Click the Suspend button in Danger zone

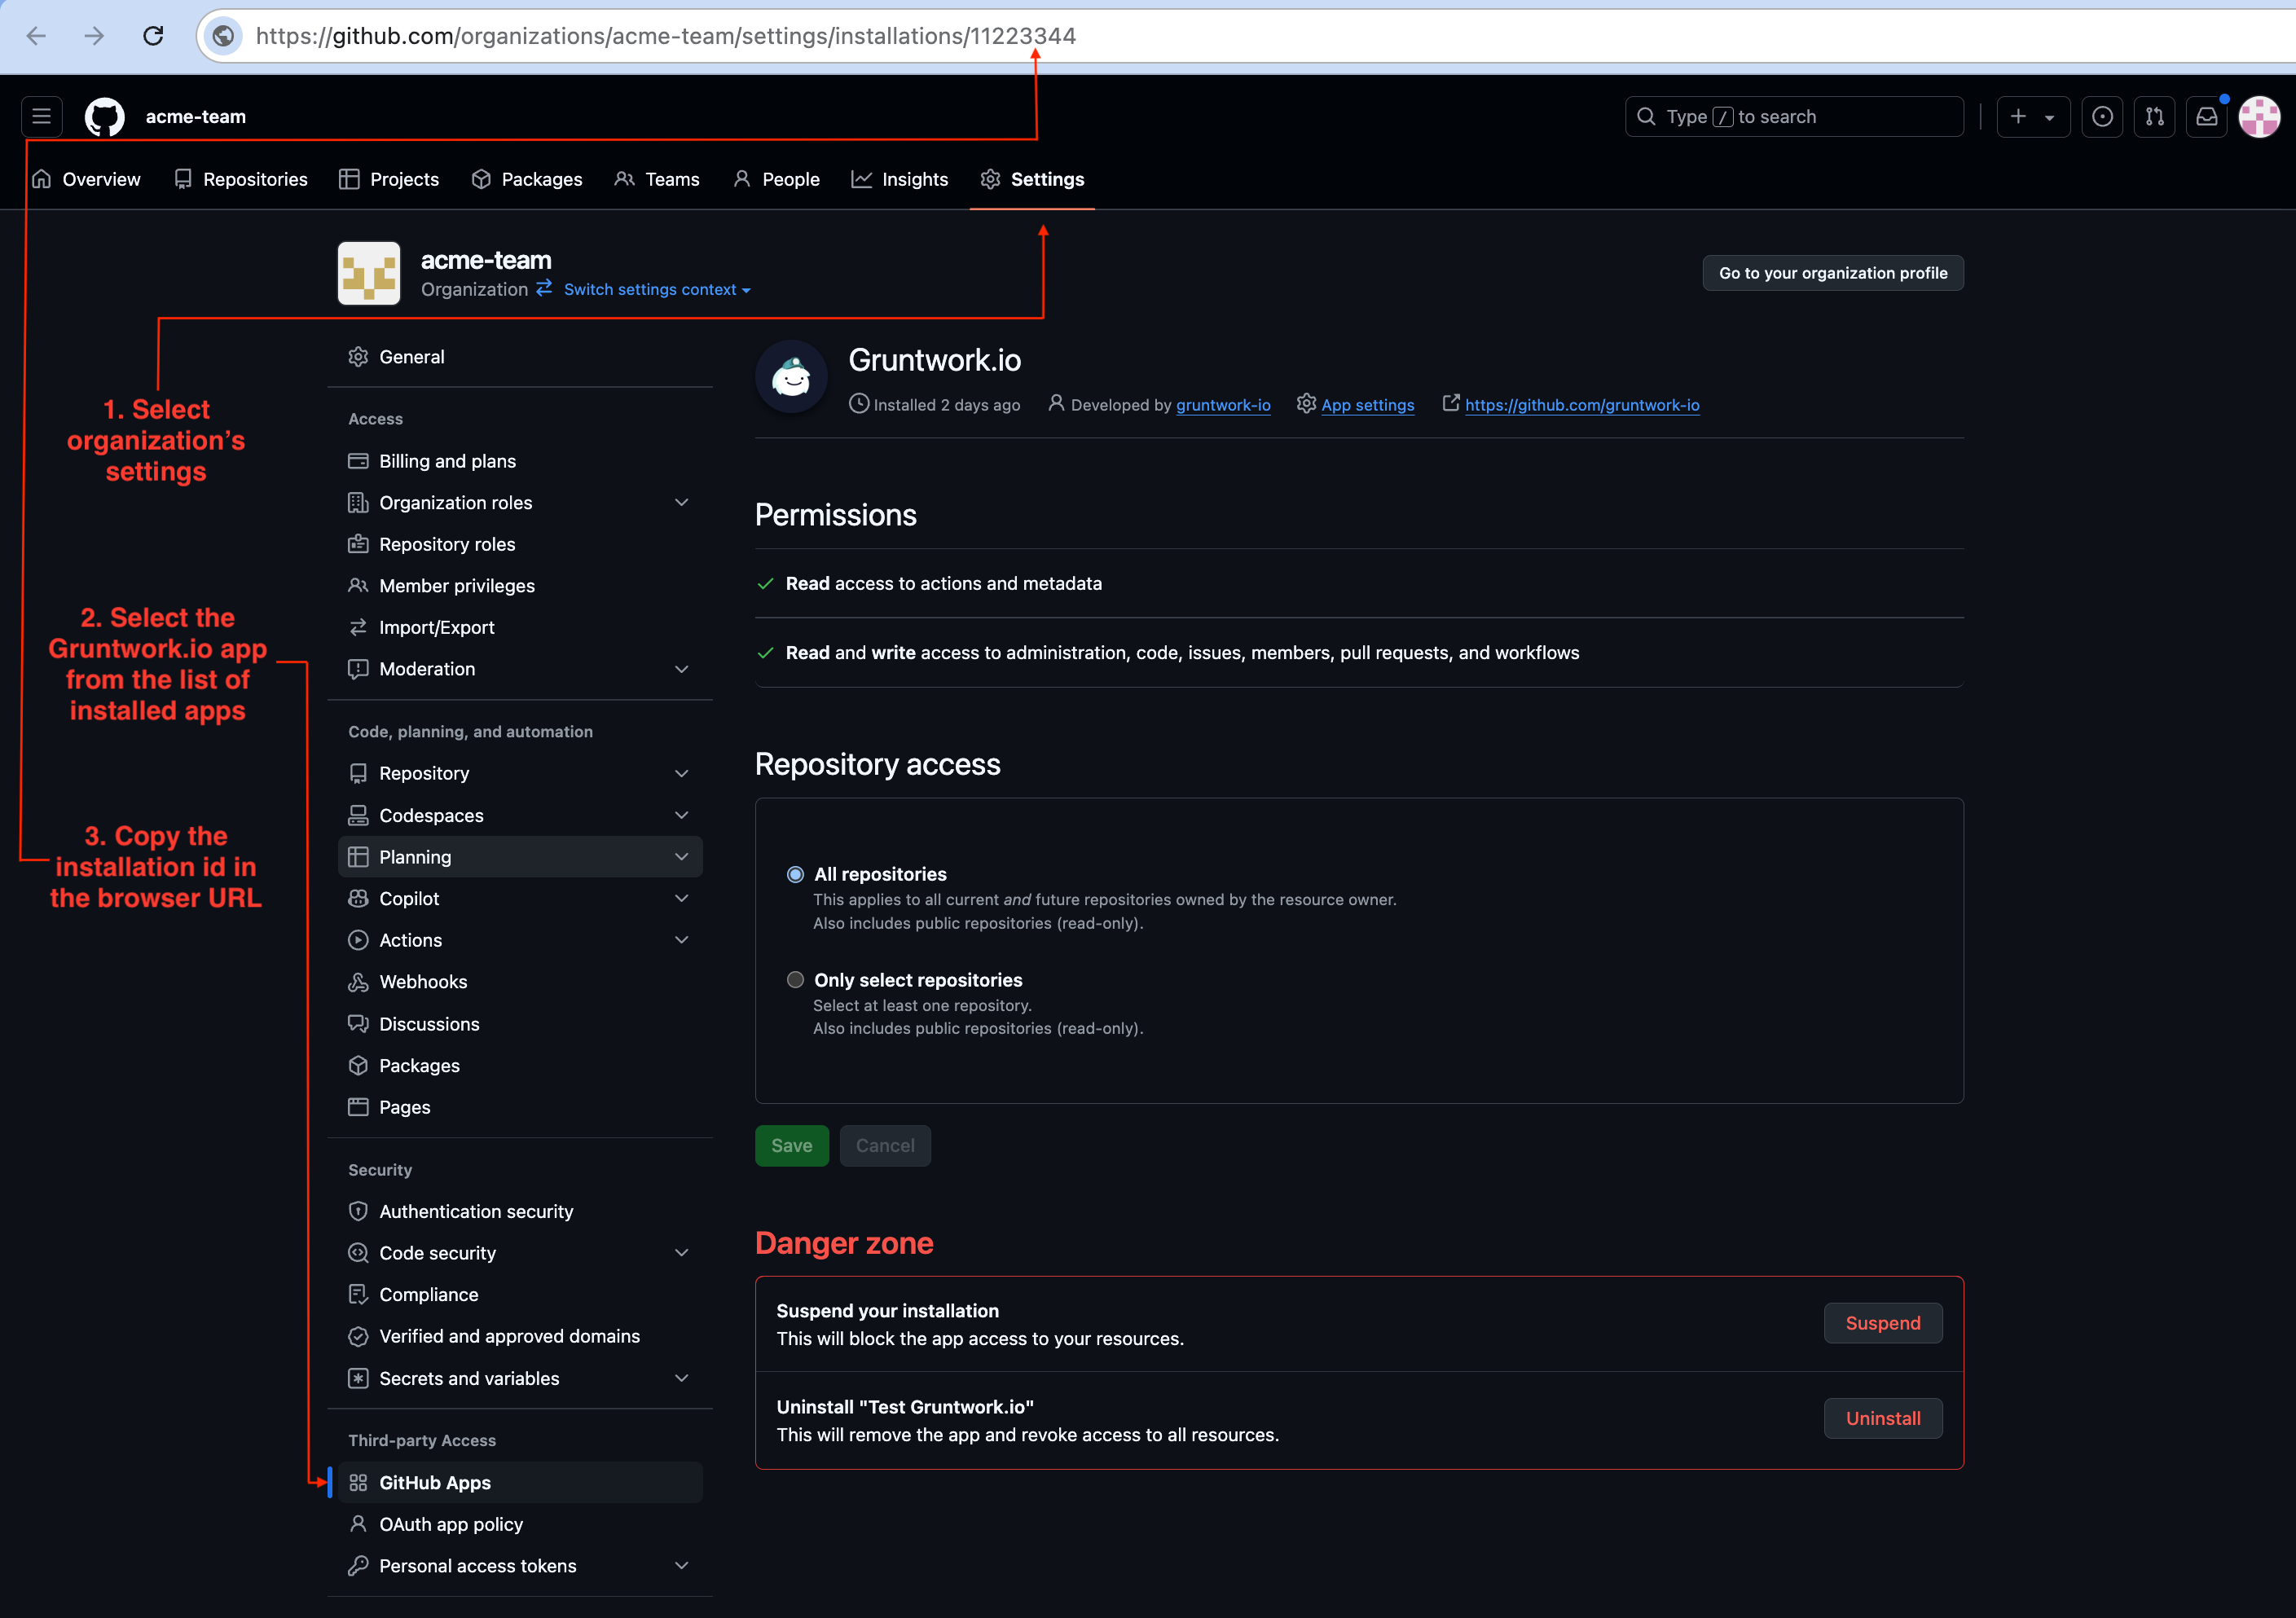click(x=1883, y=1322)
